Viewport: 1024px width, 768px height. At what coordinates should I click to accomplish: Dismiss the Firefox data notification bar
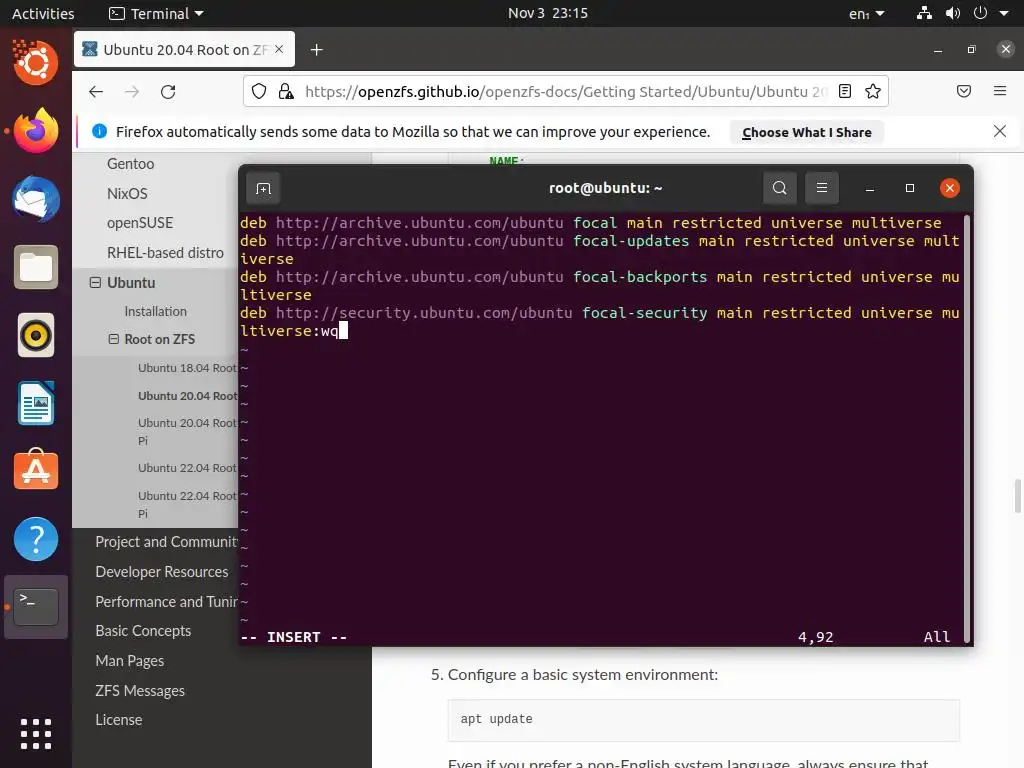click(999, 131)
